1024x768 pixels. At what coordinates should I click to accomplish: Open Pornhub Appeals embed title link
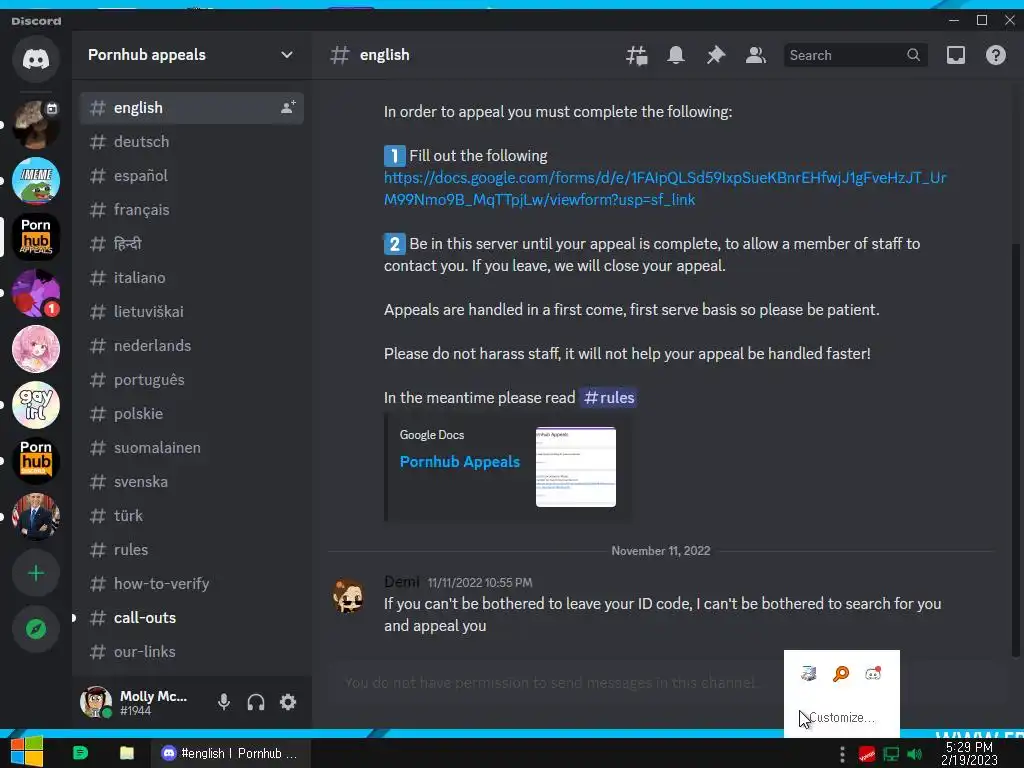tap(460, 462)
